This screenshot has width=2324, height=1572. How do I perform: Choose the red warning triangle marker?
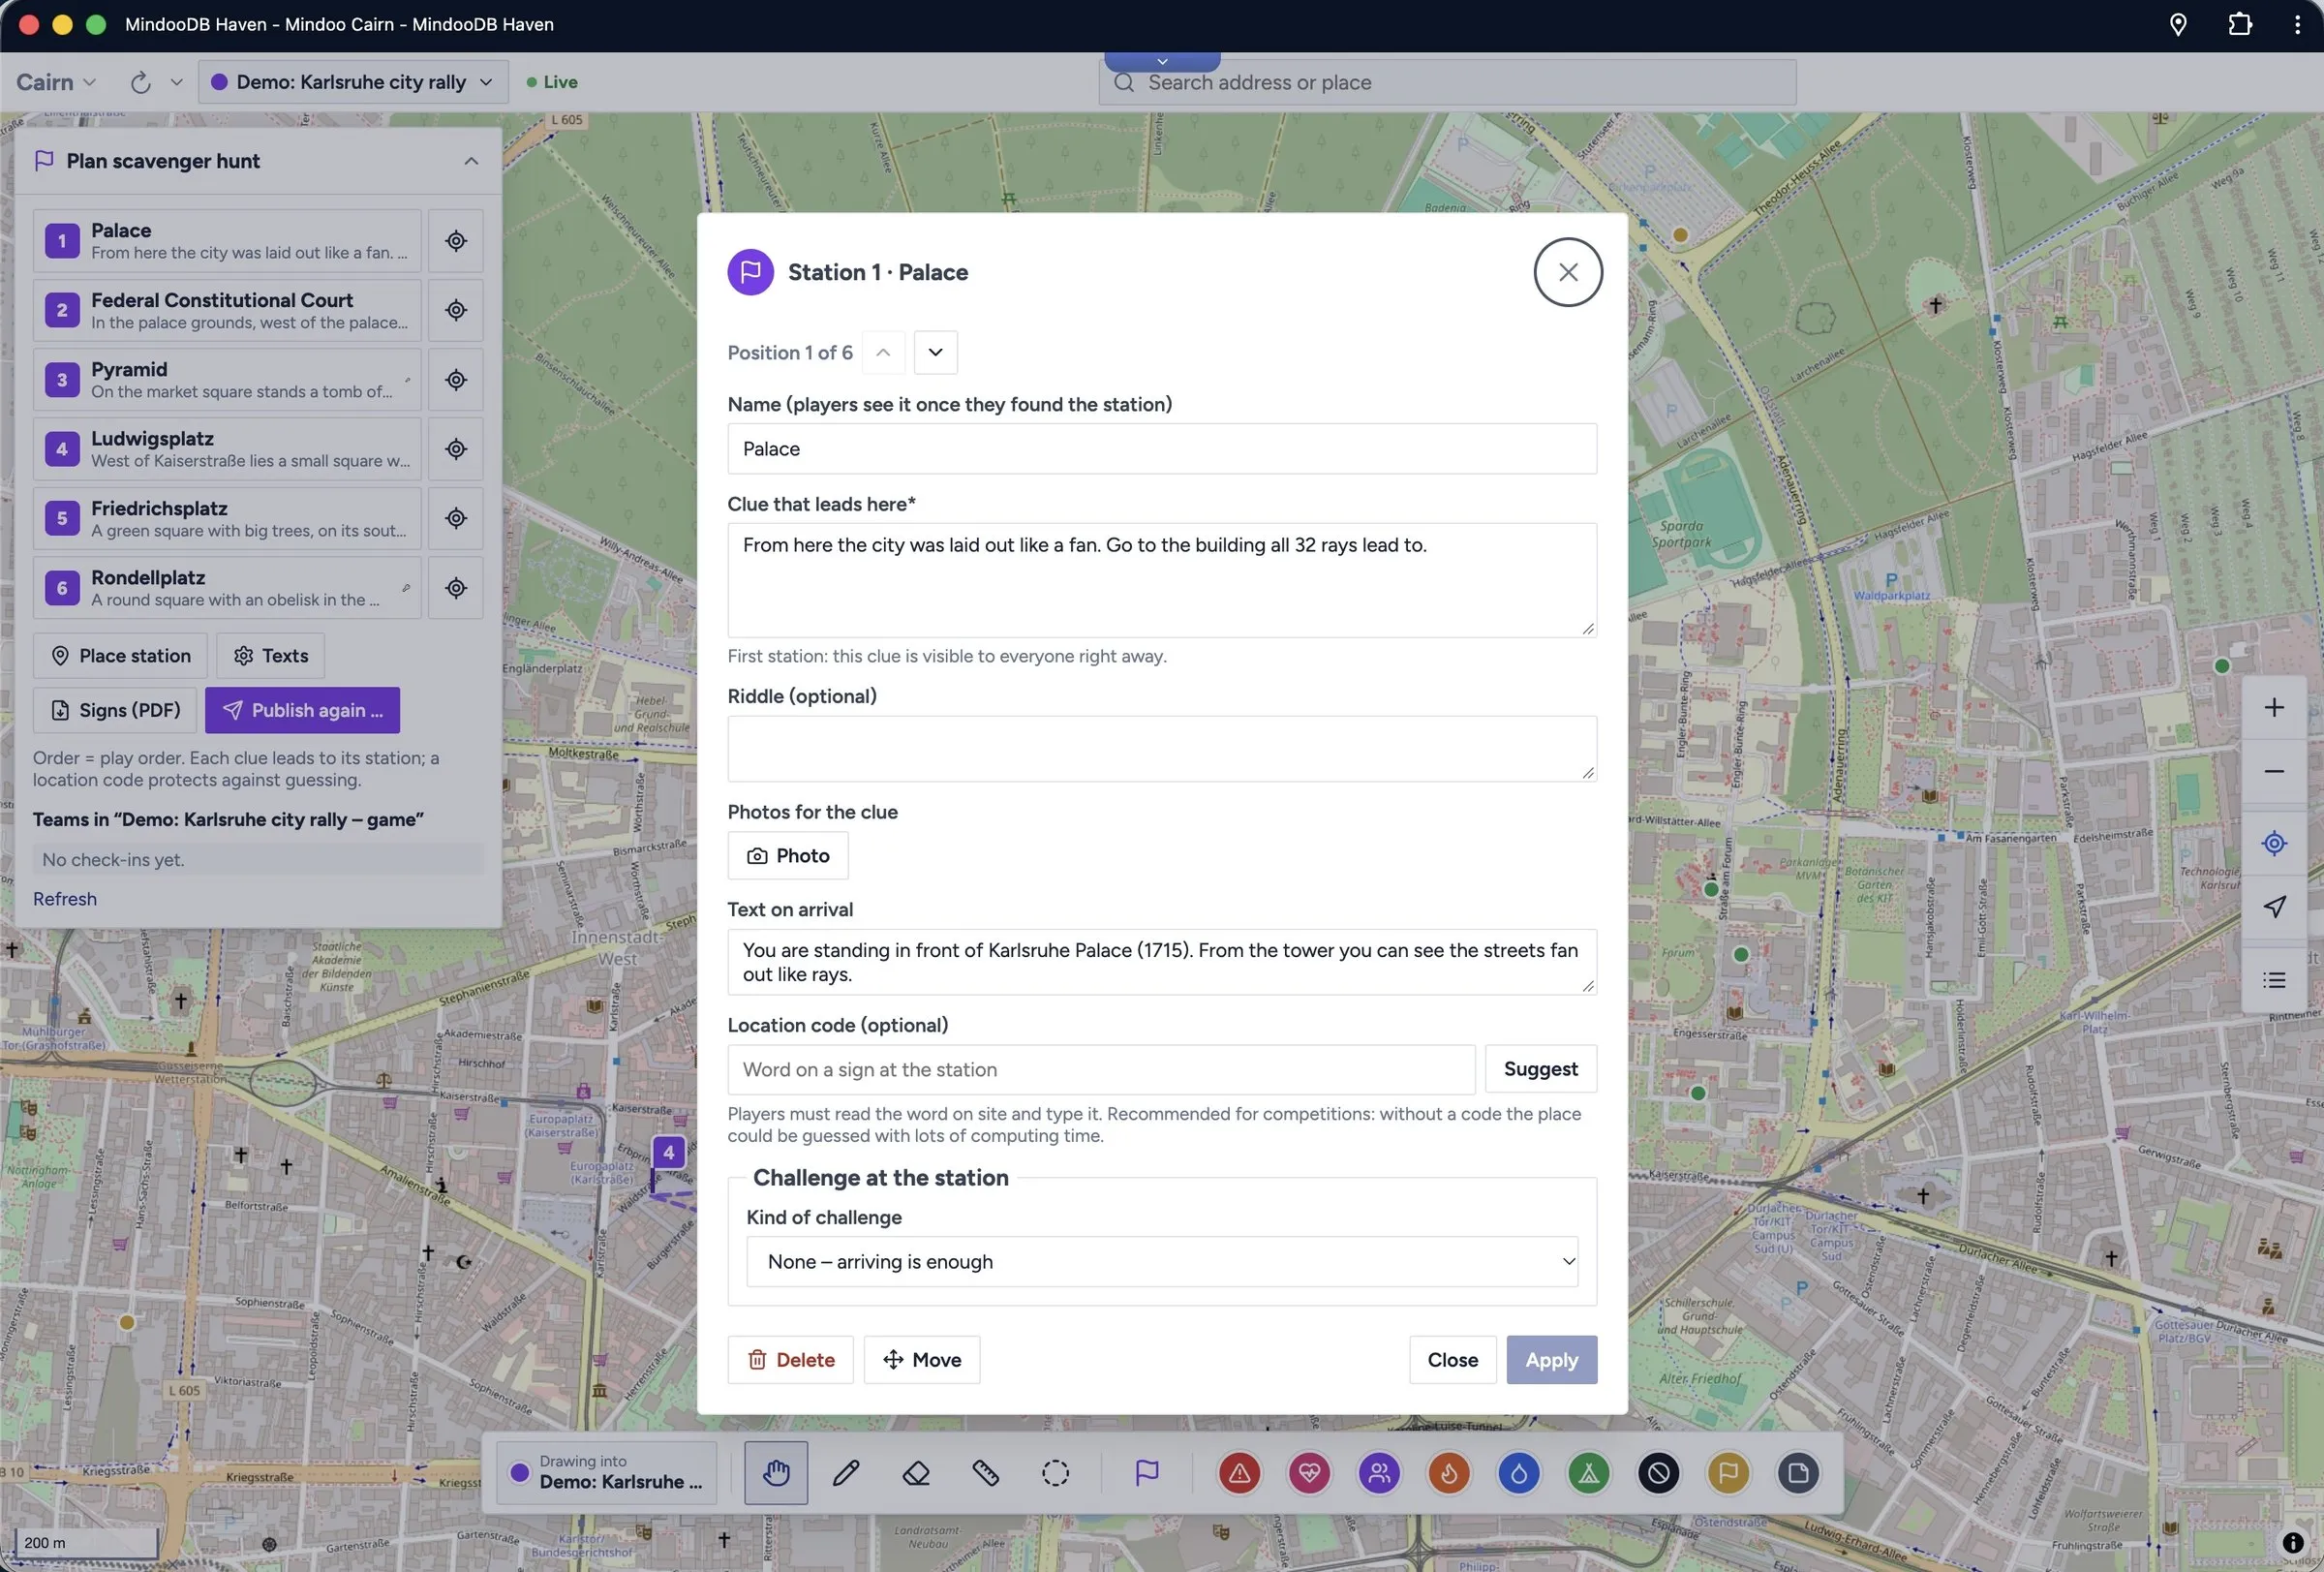click(1239, 1472)
